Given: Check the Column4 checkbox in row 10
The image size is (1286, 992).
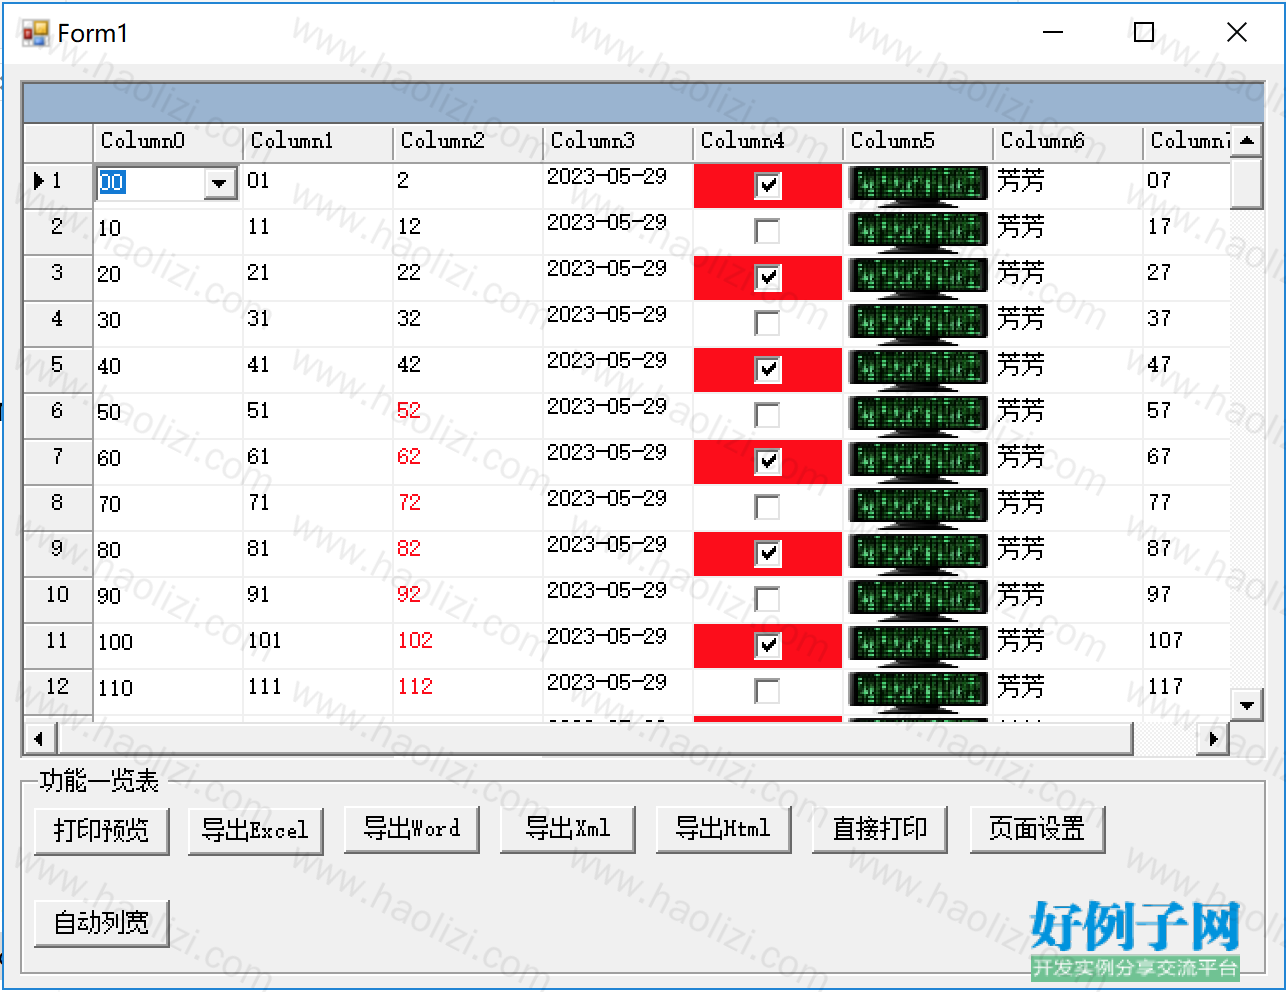Looking at the screenshot, I should pos(767,599).
